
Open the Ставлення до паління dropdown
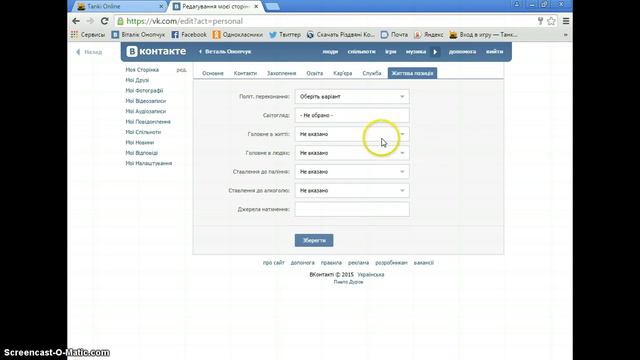[352, 172]
